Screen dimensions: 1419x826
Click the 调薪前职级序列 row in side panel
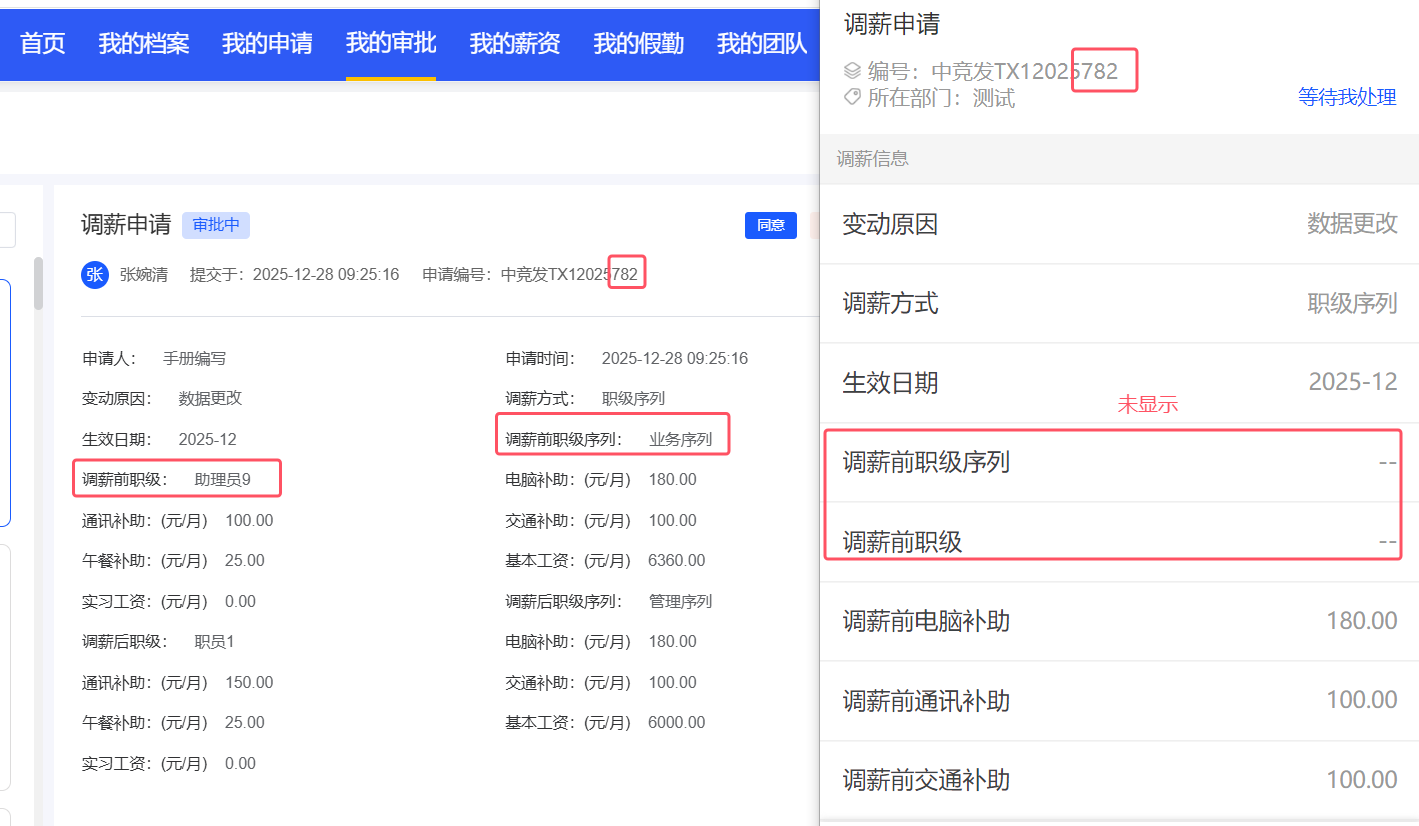(x=1119, y=462)
